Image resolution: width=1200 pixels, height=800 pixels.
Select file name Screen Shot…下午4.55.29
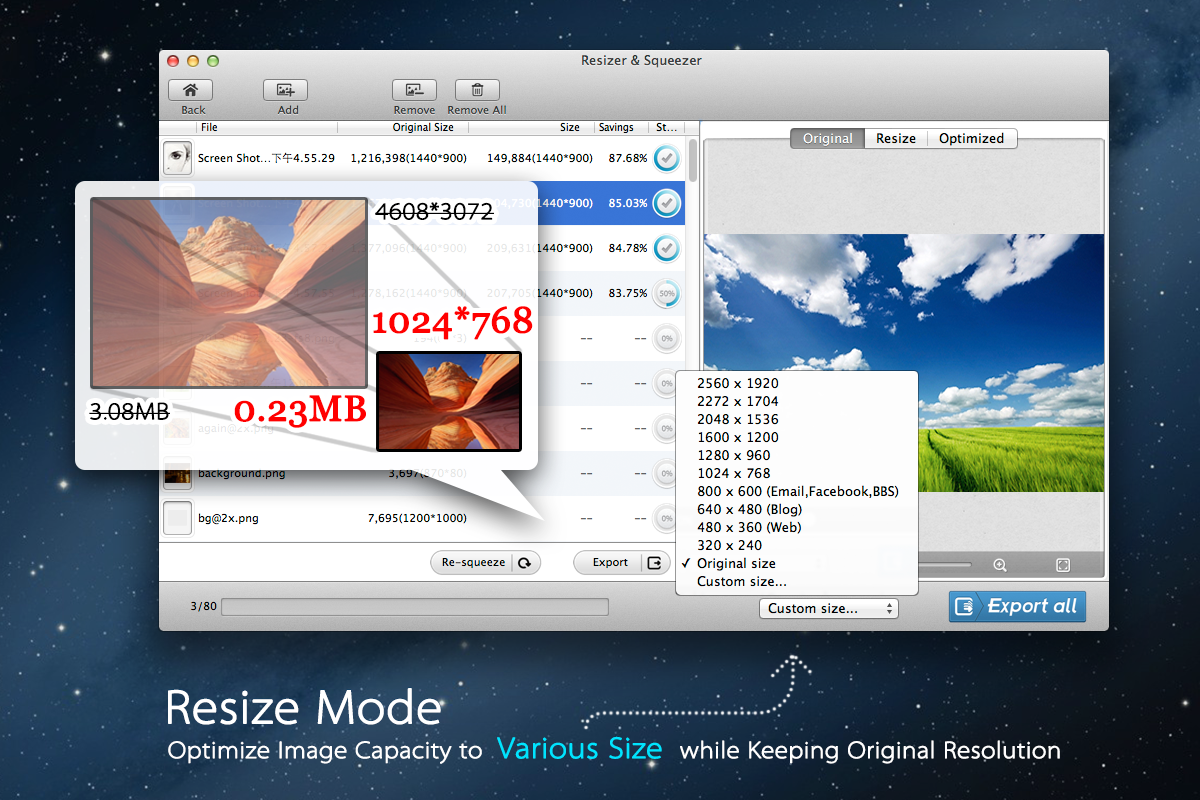point(266,158)
